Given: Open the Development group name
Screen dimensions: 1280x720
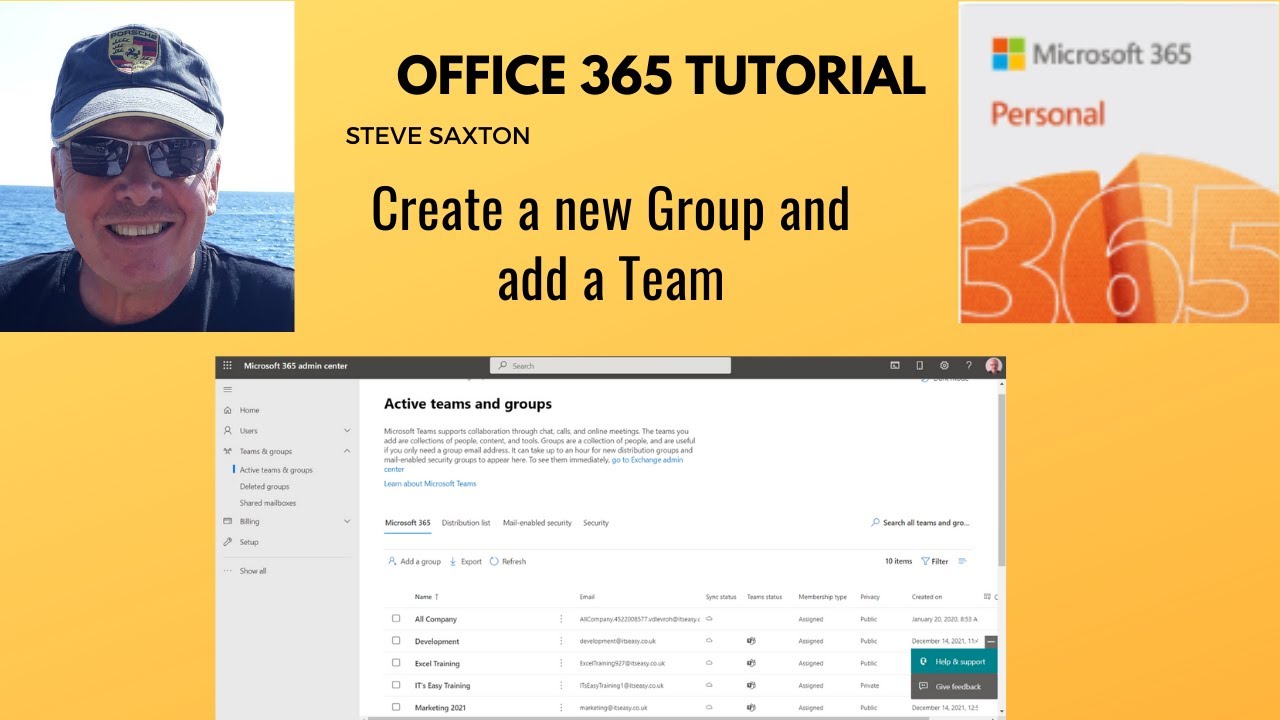Looking at the screenshot, I should pyautogui.click(x=437, y=642).
